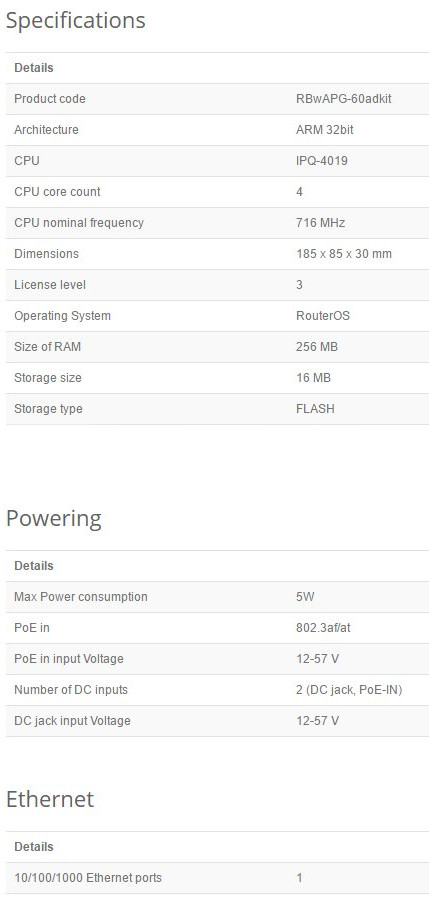429x907 pixels.
Task: Click the License level label
Action: coord(50,285)
